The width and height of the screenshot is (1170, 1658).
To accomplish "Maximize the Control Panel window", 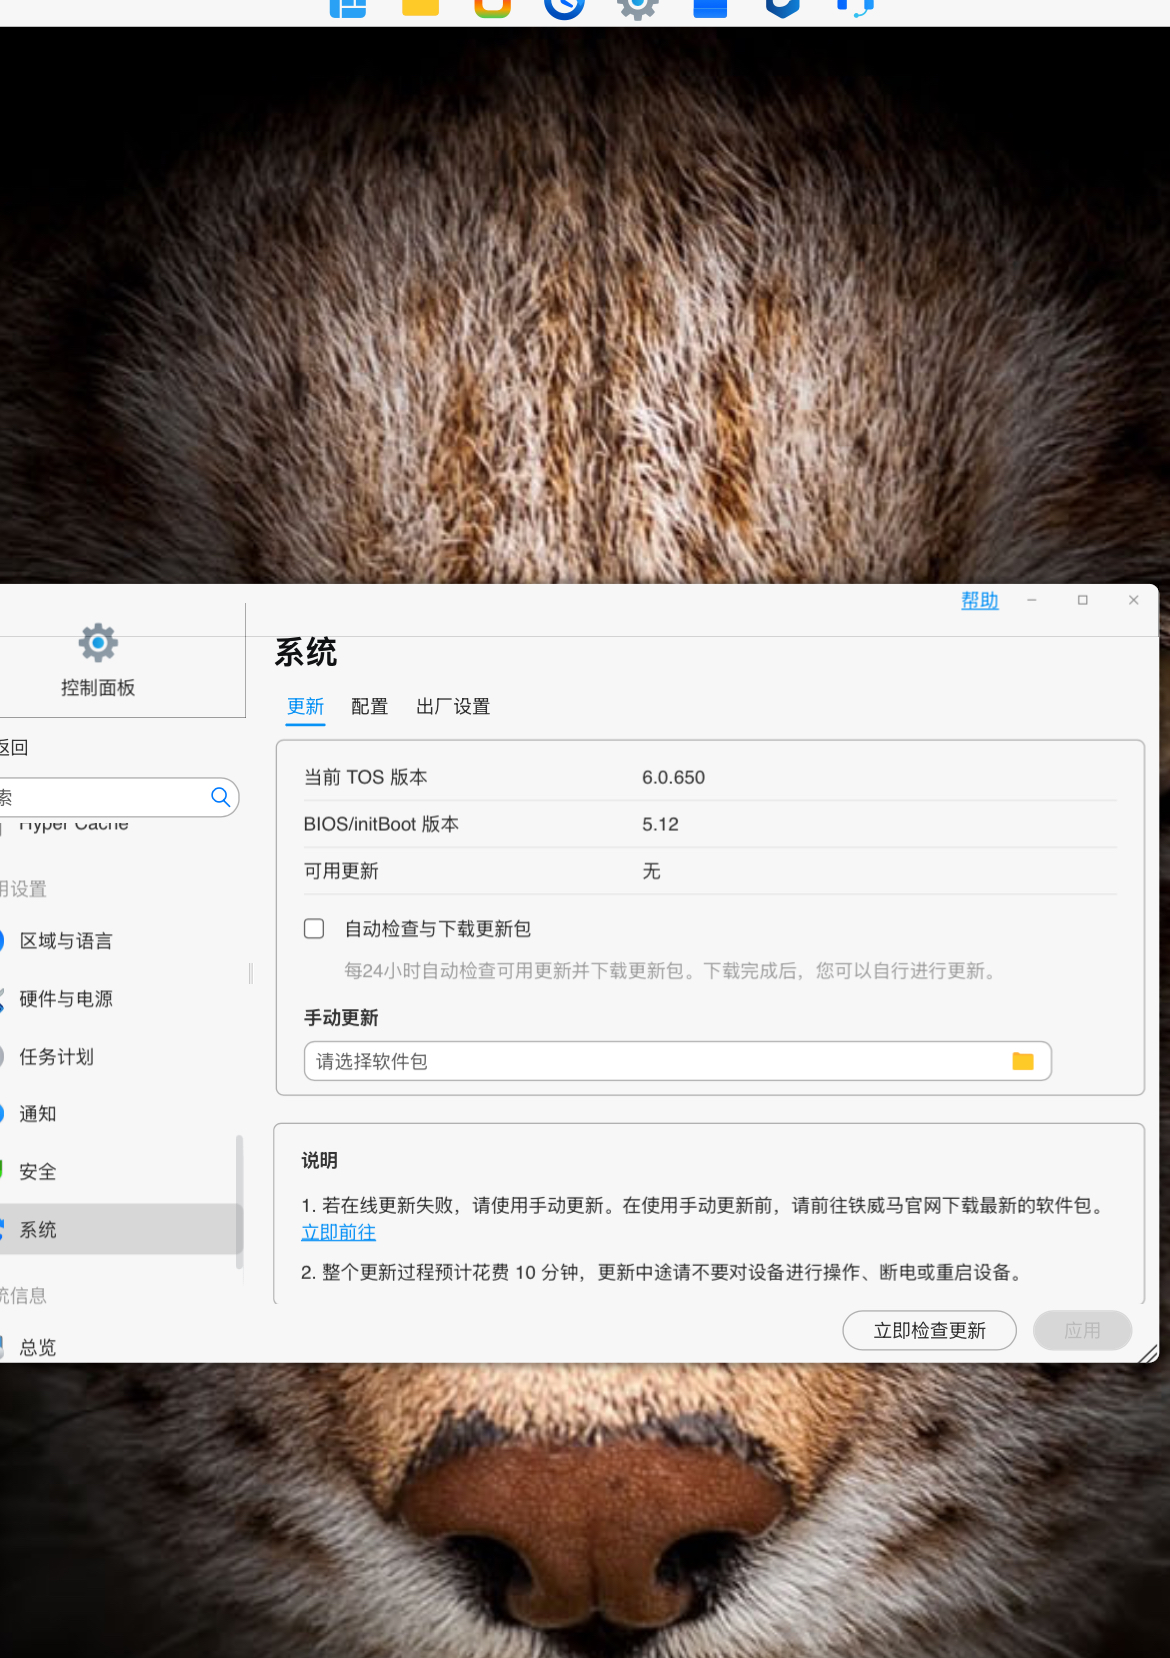I will [x=1082, y=600].
